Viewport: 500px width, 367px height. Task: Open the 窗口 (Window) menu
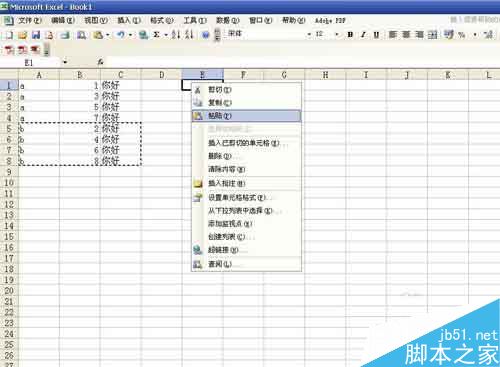point(261,21)
